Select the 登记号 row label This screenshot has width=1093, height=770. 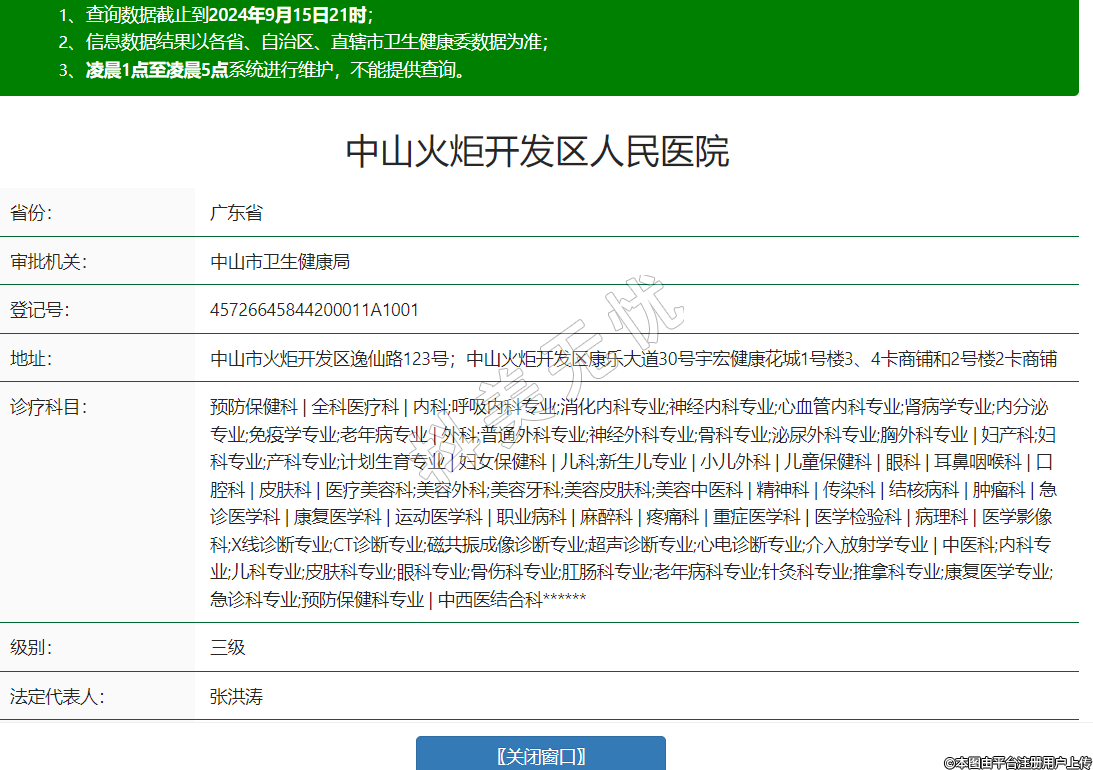40,310
